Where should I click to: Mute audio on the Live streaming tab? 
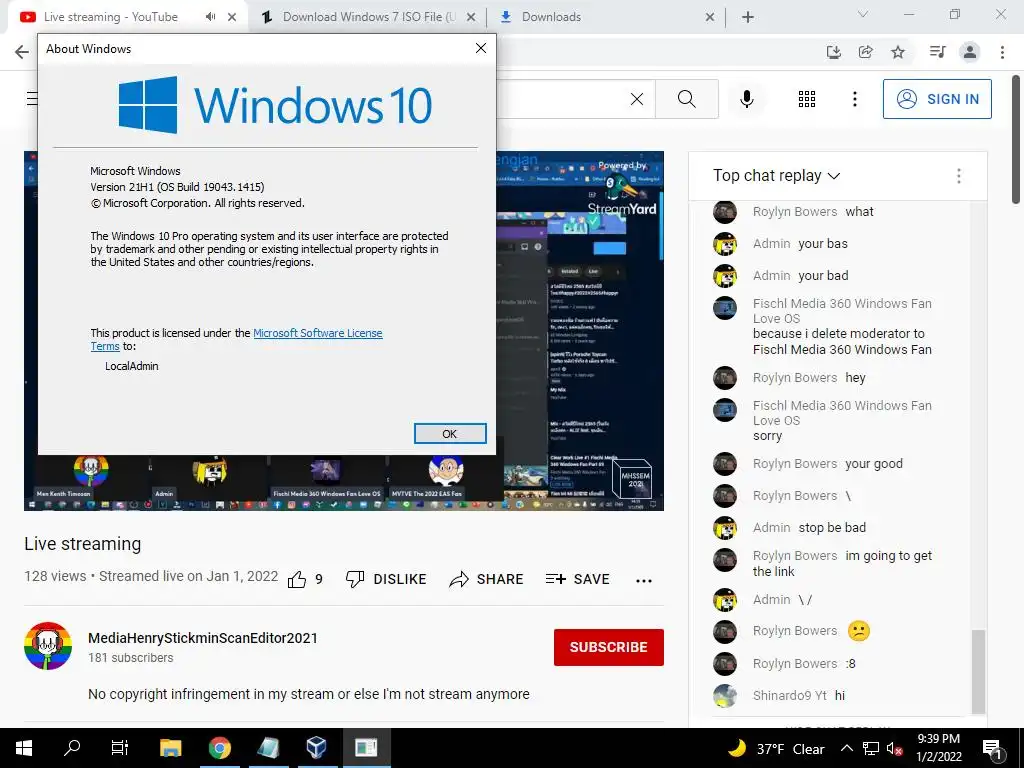tap(210, 17)
